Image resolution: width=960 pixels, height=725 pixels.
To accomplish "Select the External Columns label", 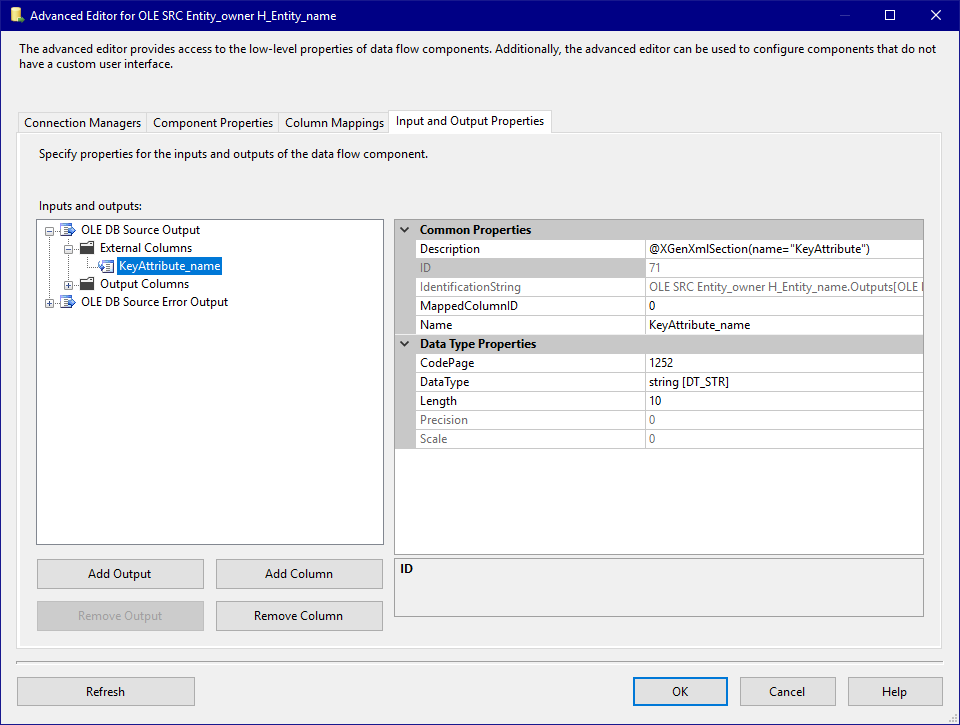I will [146, 247].
